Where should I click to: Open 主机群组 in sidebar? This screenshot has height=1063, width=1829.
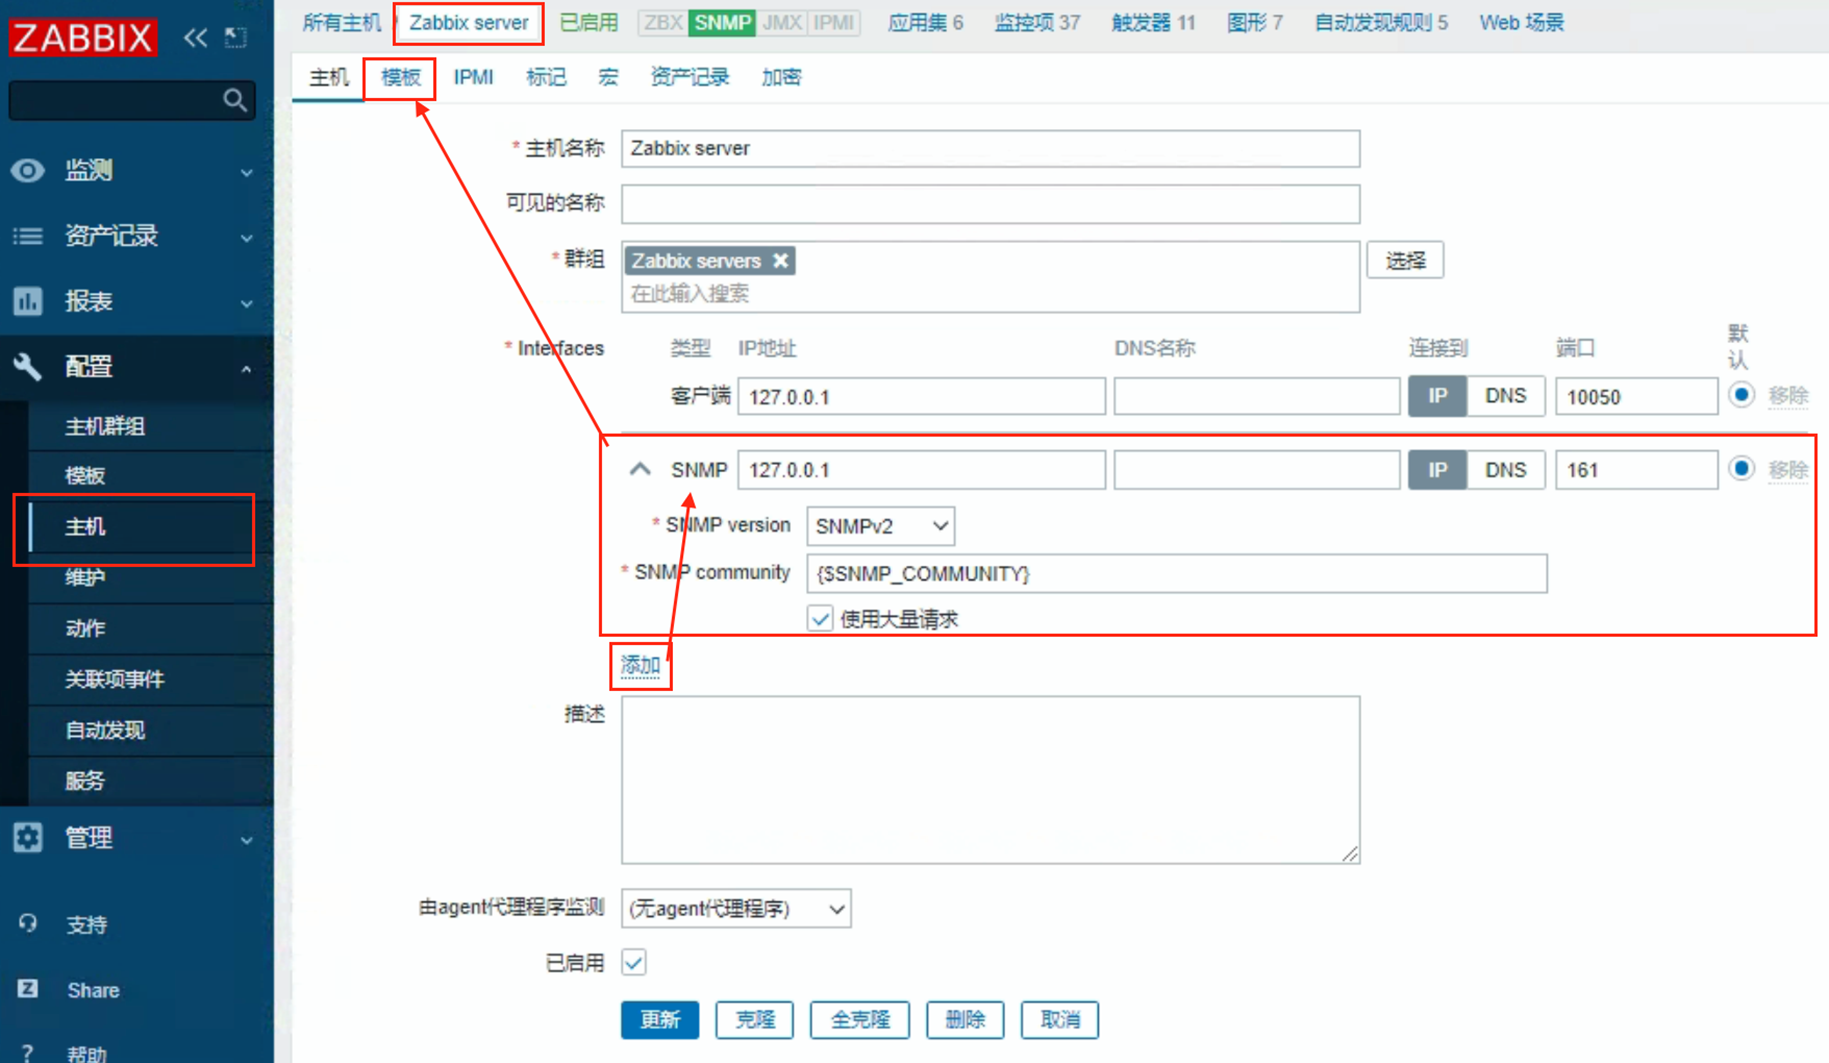105,427
